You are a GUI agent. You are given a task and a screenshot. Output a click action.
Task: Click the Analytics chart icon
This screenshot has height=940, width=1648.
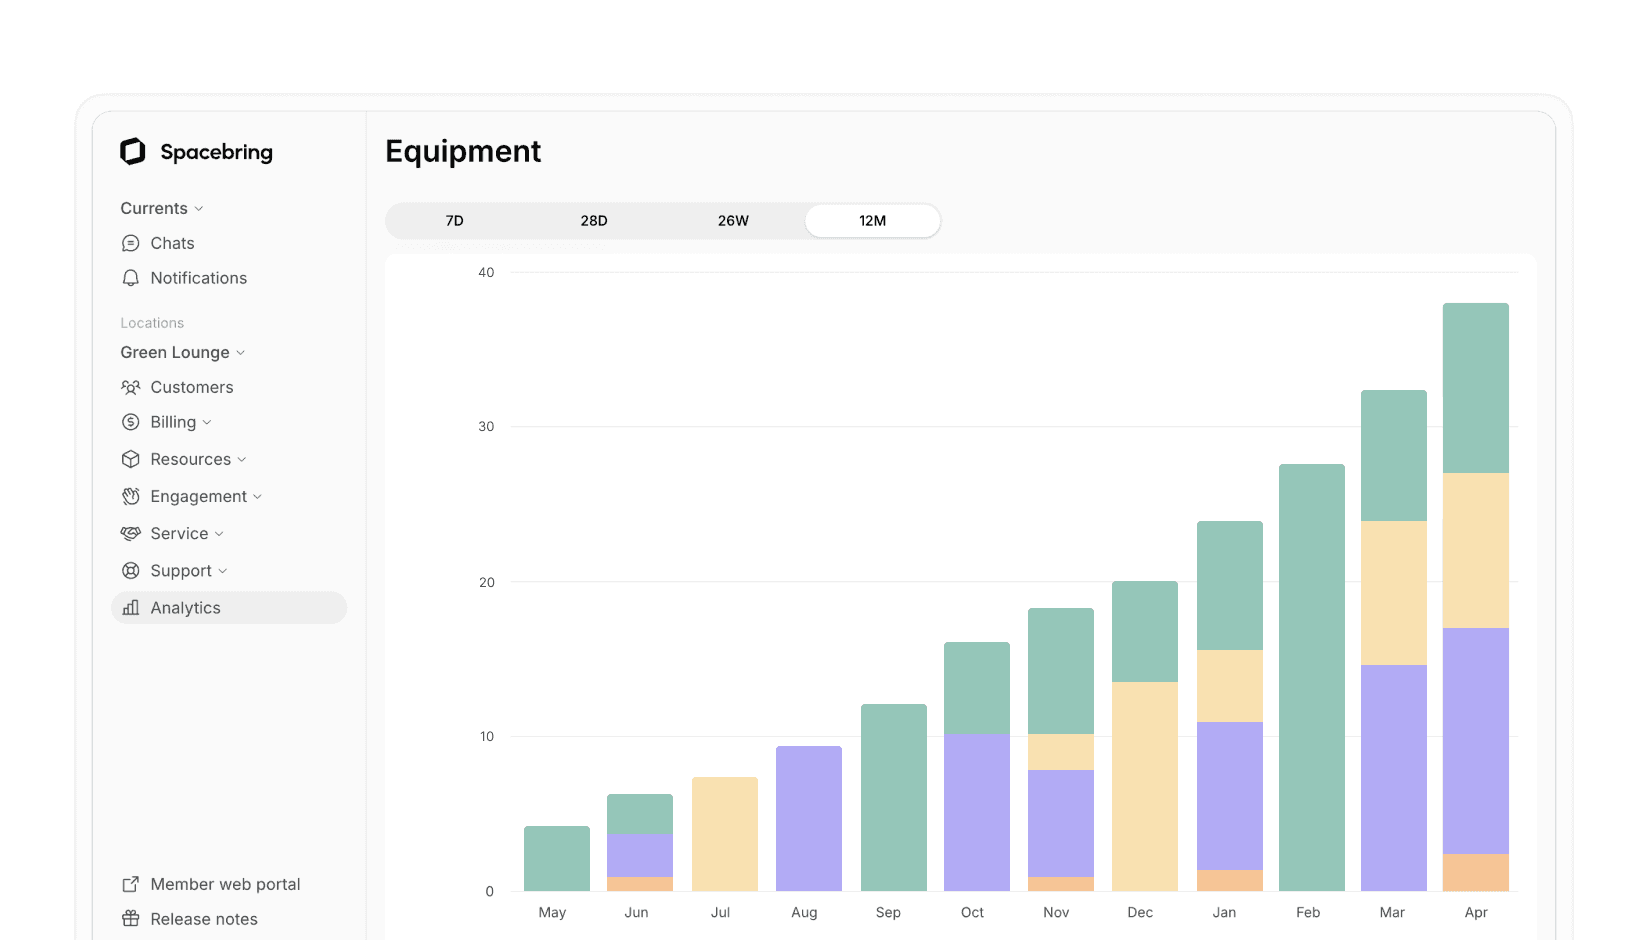131,608
